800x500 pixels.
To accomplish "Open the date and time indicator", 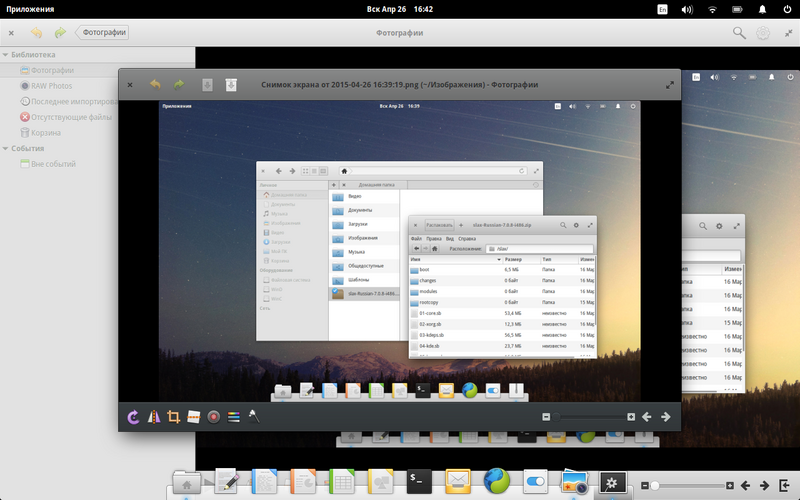I will coord(399,9).
